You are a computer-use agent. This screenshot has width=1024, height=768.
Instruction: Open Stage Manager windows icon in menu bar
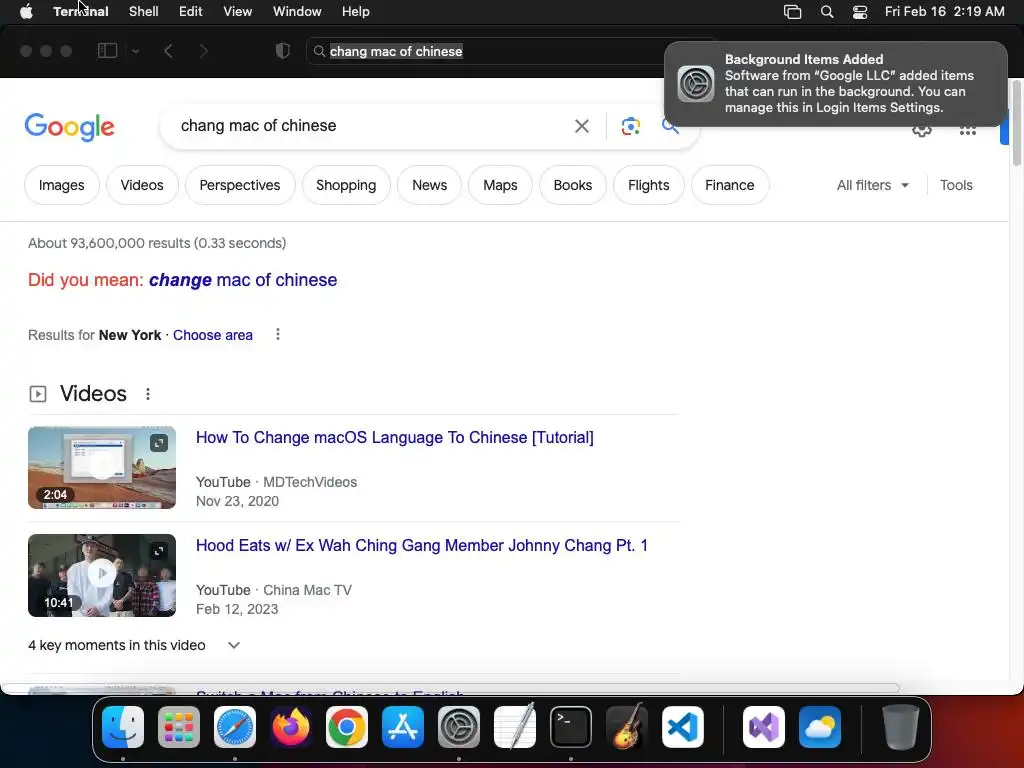[792, 12]
